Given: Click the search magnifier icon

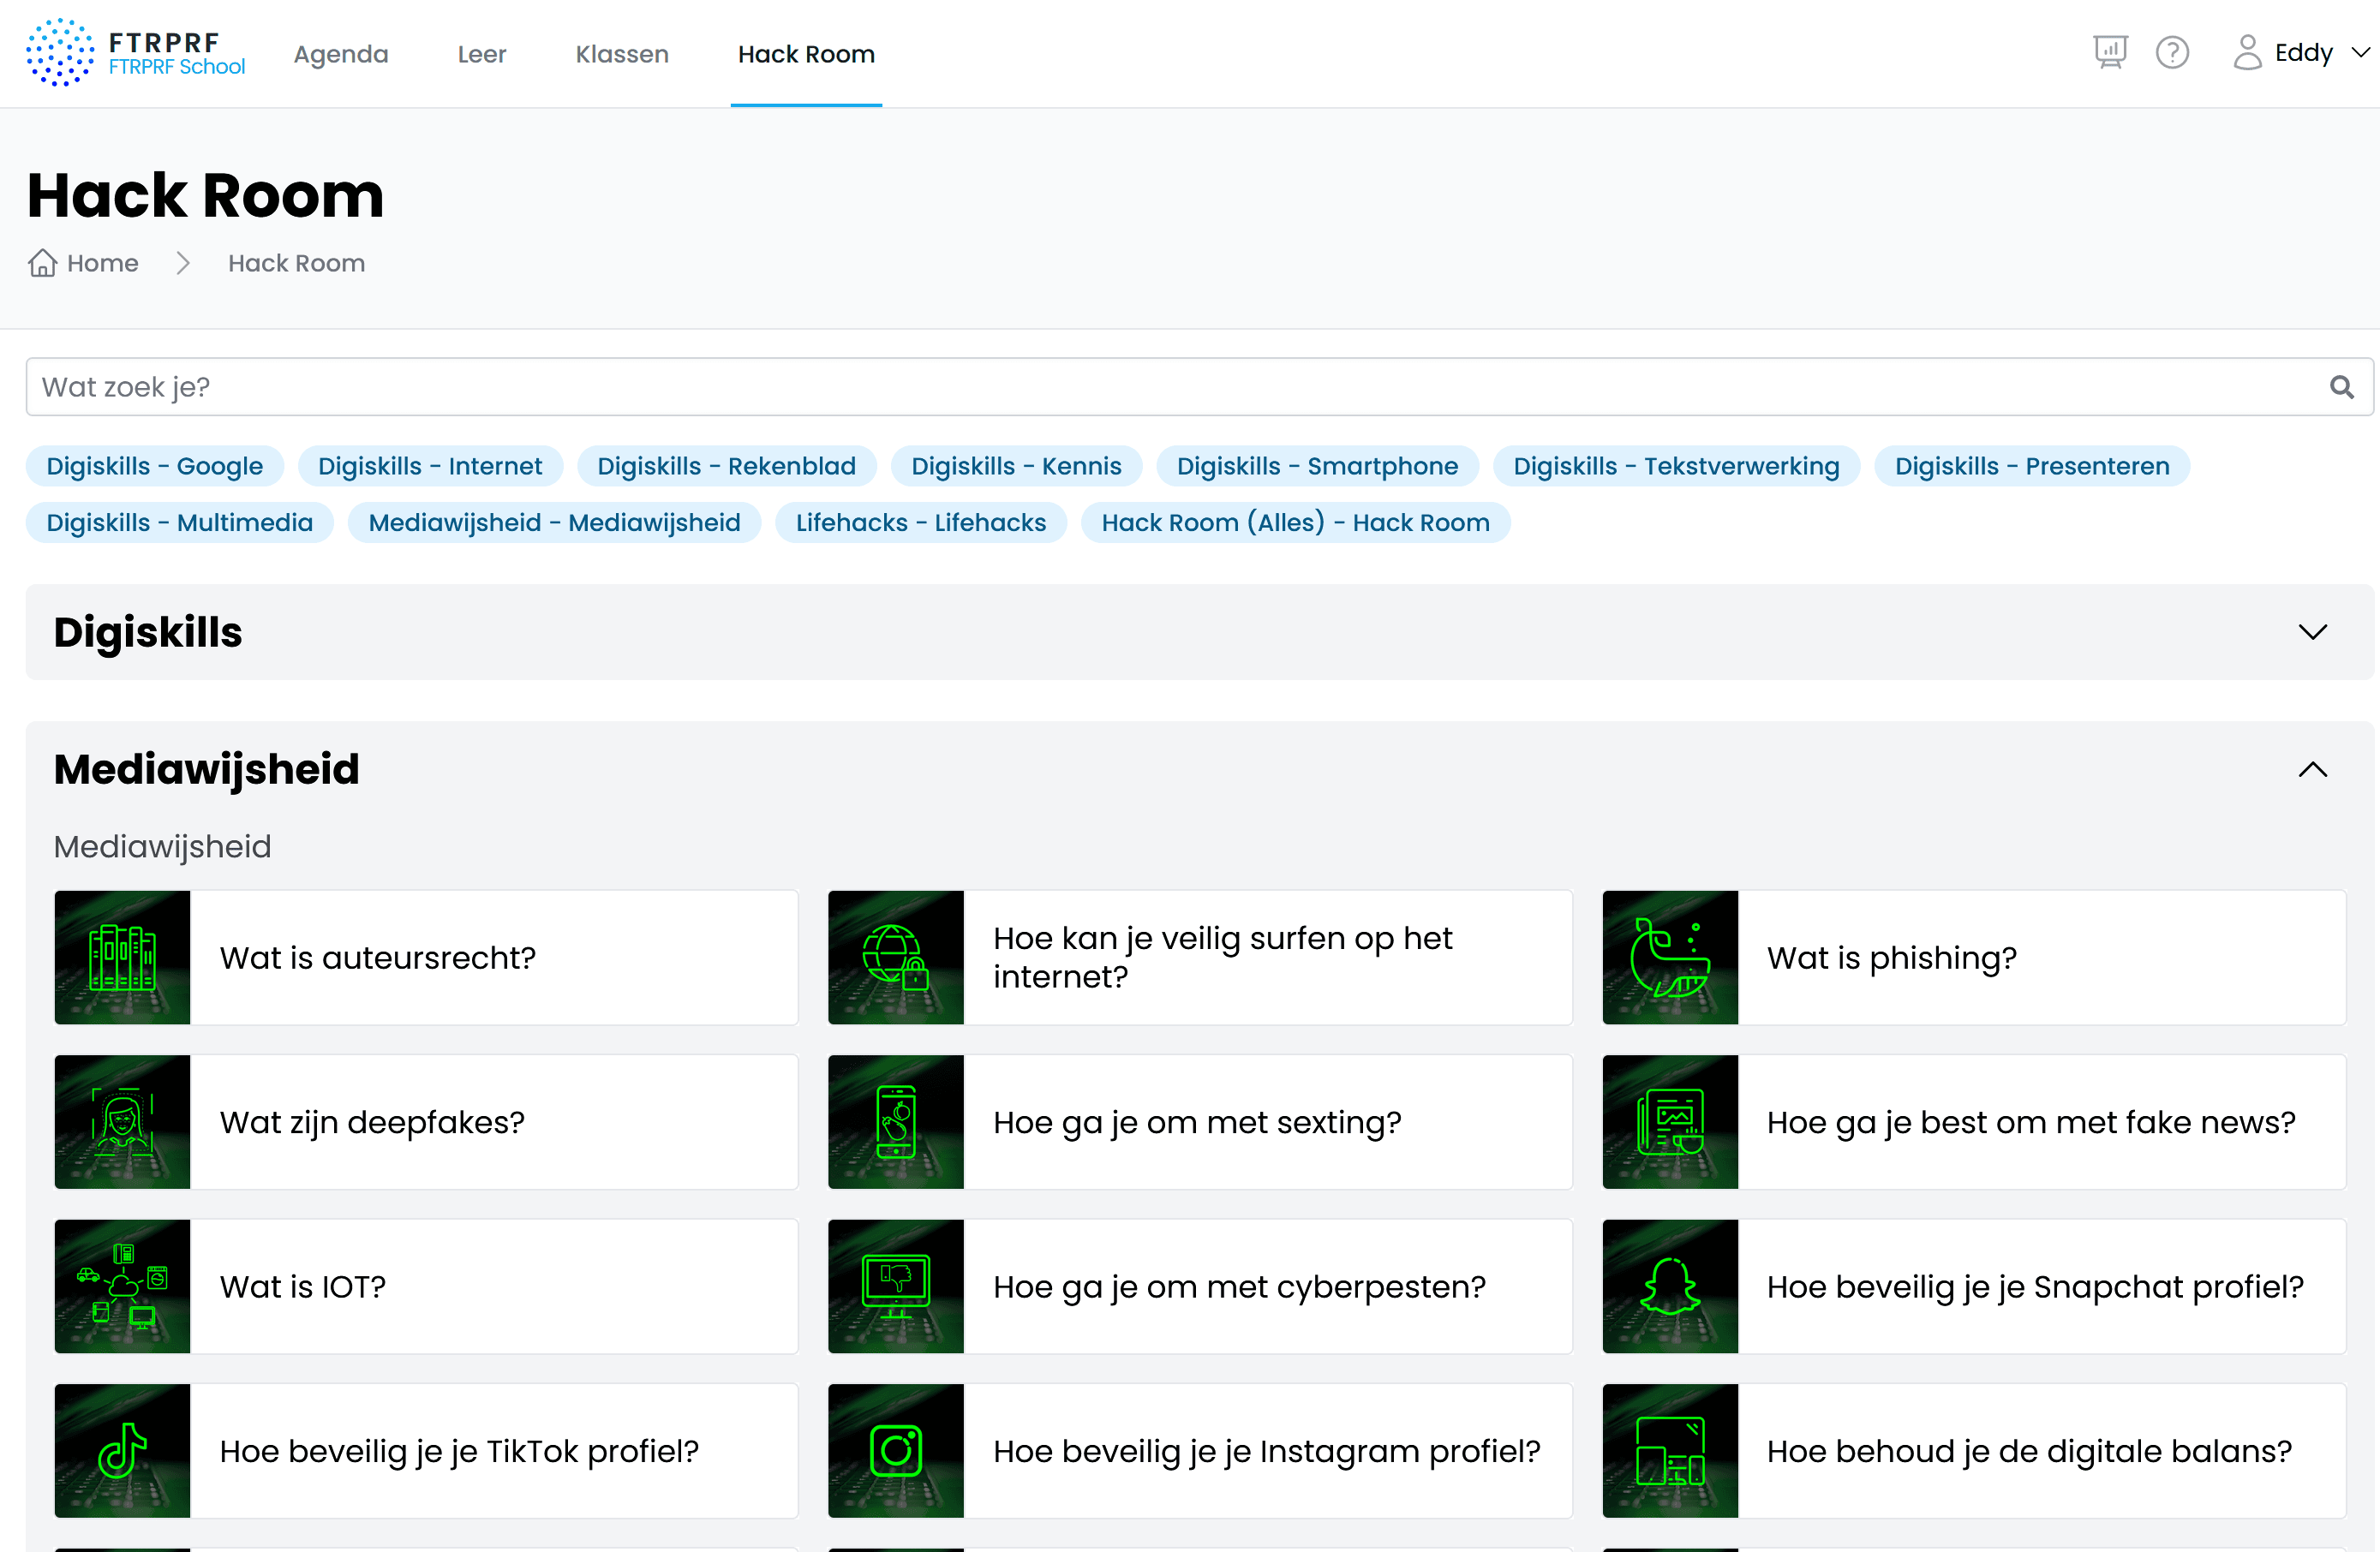Looking at the screenshot, I should click(x=2341, y=387).
